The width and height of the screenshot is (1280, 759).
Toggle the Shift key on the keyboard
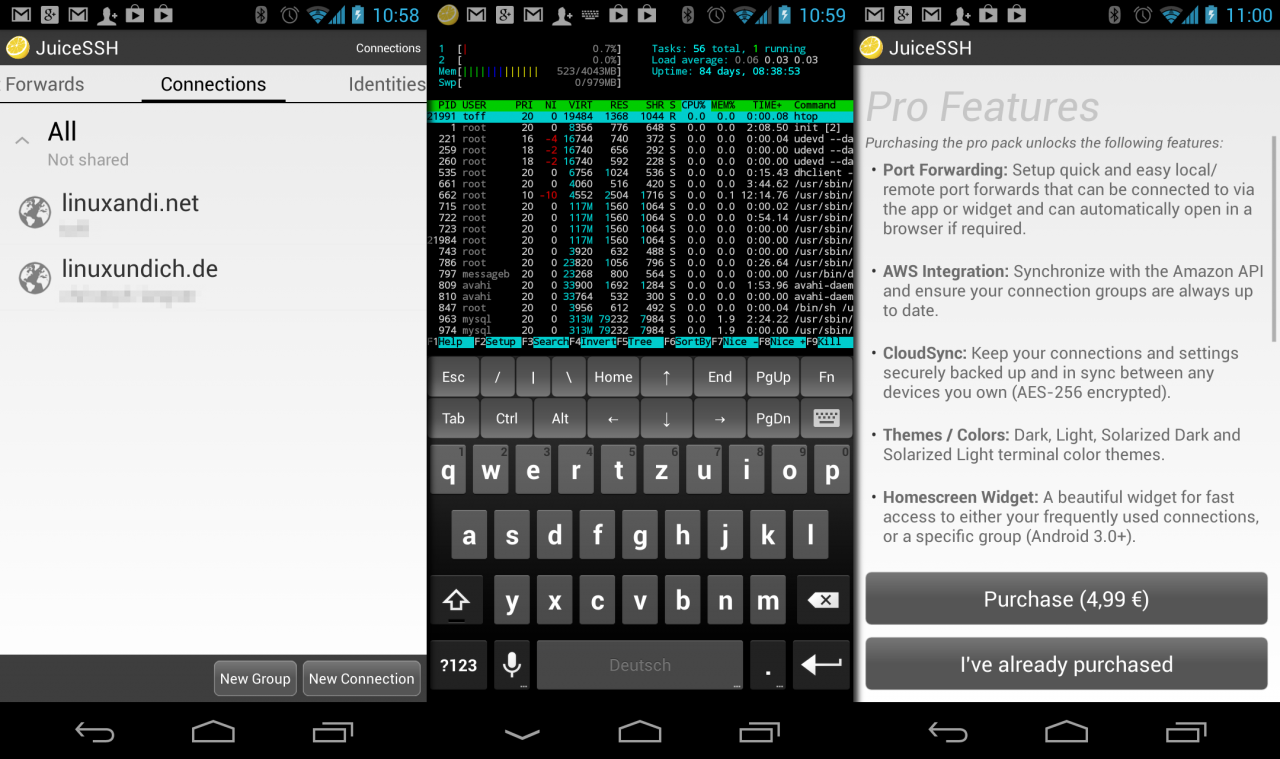pos(456,600)
